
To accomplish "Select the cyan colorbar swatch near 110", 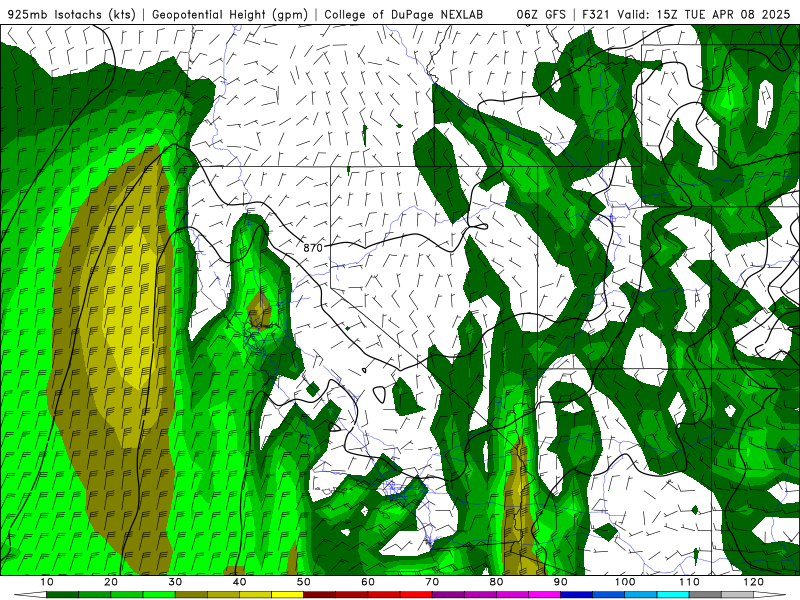I will pos(673,595).
